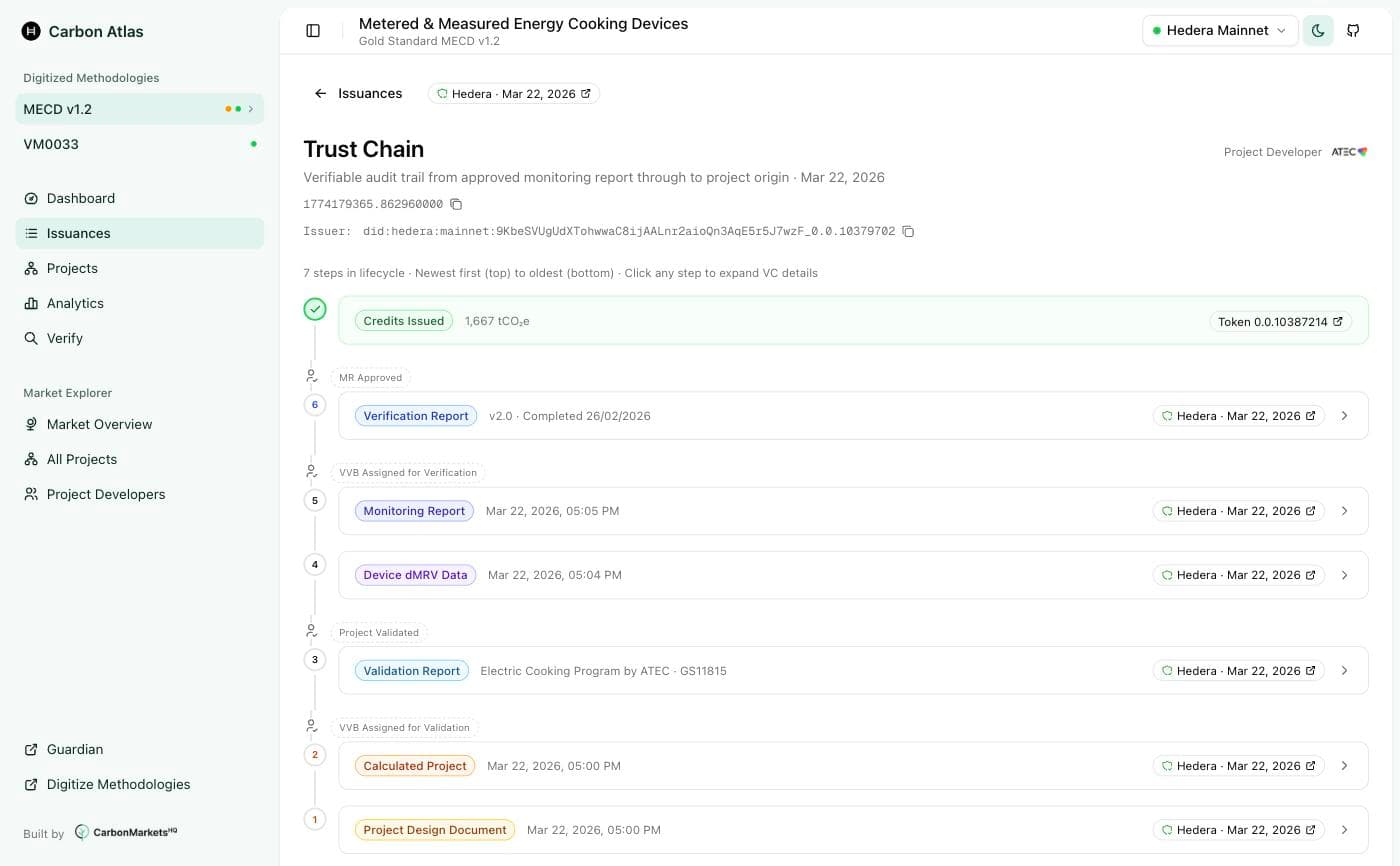Open Hedera link on Validation Report row
This screenshot has height=866, width=1400.
click(1238, 671)
